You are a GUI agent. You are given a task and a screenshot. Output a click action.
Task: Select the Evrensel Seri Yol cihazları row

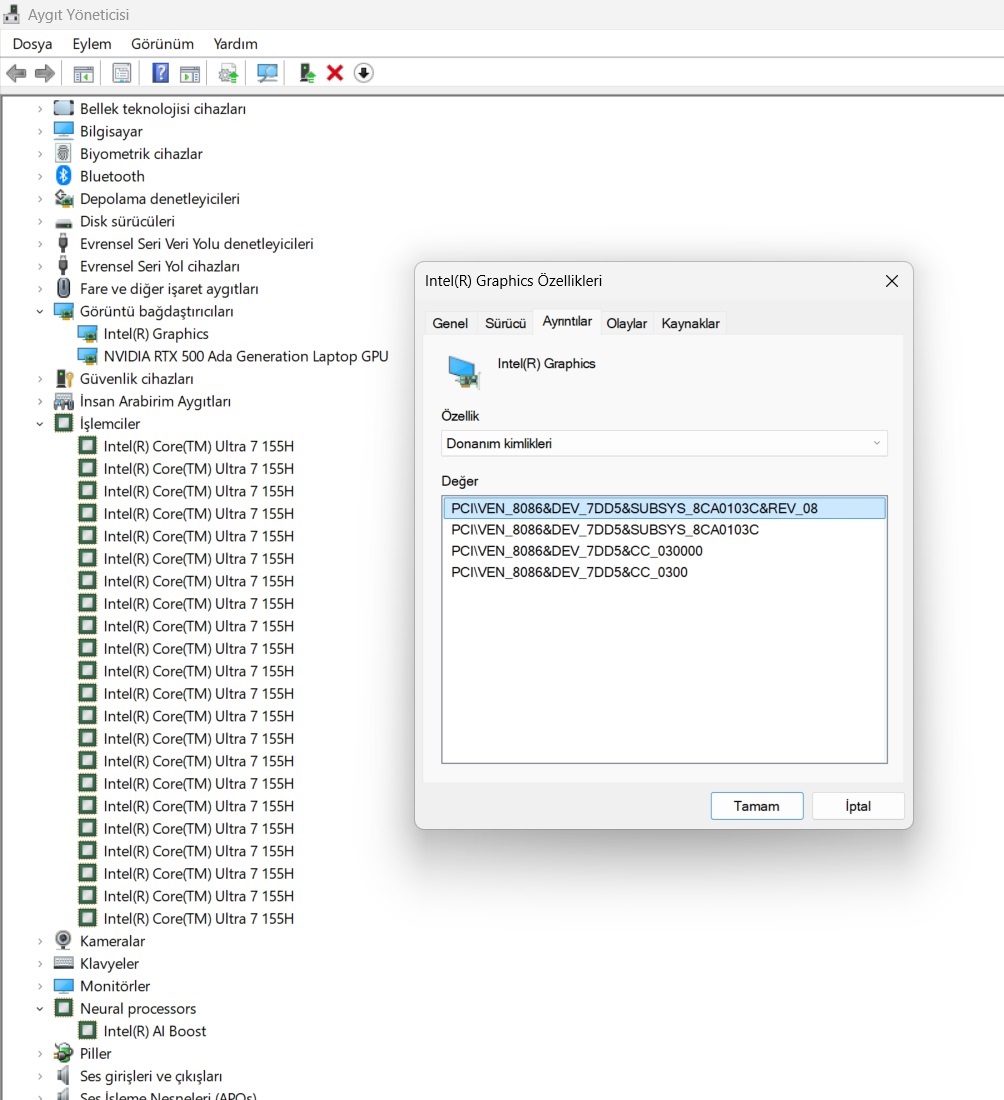click(x=159, y=267)
